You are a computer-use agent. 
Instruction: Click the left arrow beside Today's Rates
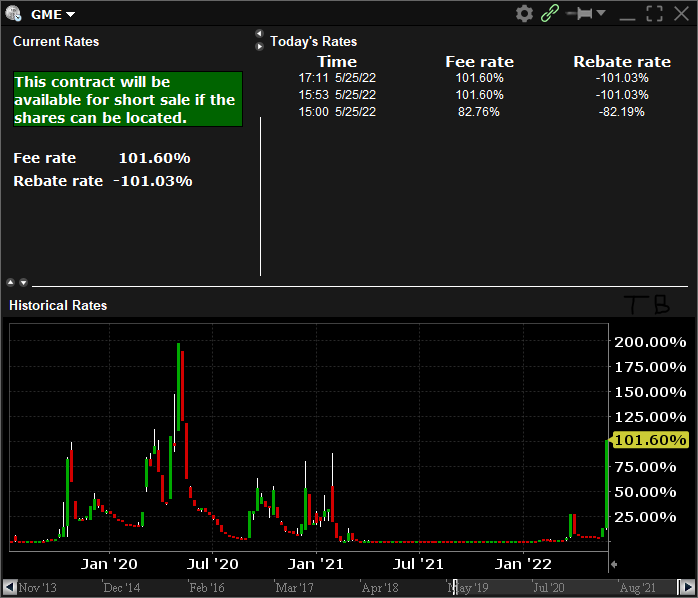[x=259, y=34]
